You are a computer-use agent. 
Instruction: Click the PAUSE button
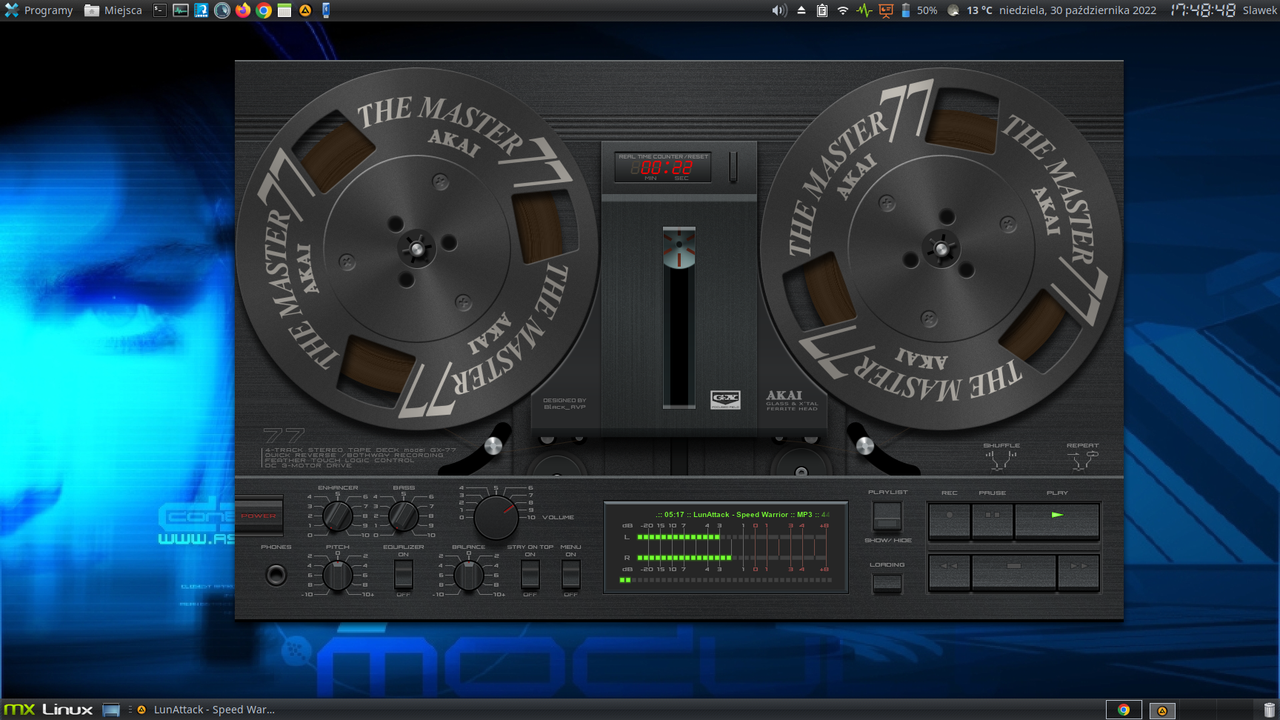(993, 521)
